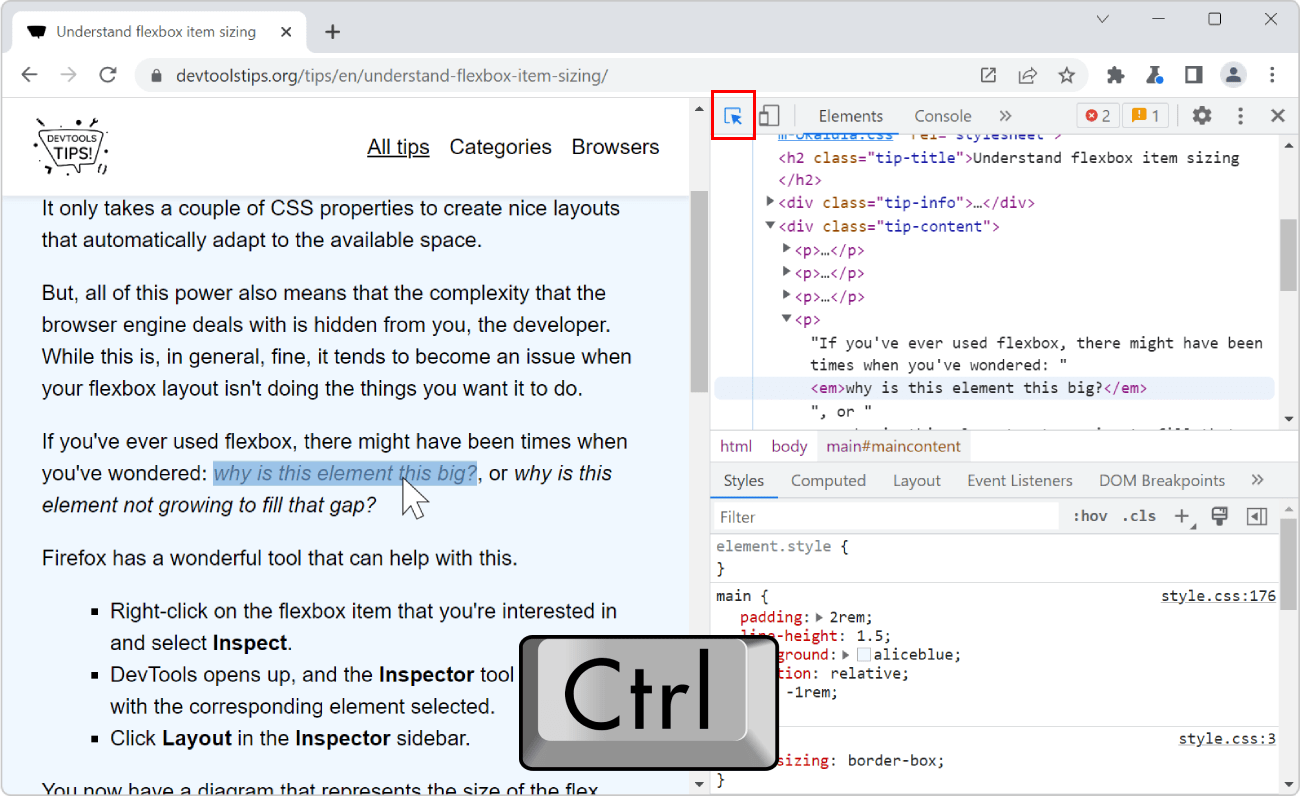Open the Chrome profile avatar
The width and height of the screenshot is (1300, 796).
1233,75
